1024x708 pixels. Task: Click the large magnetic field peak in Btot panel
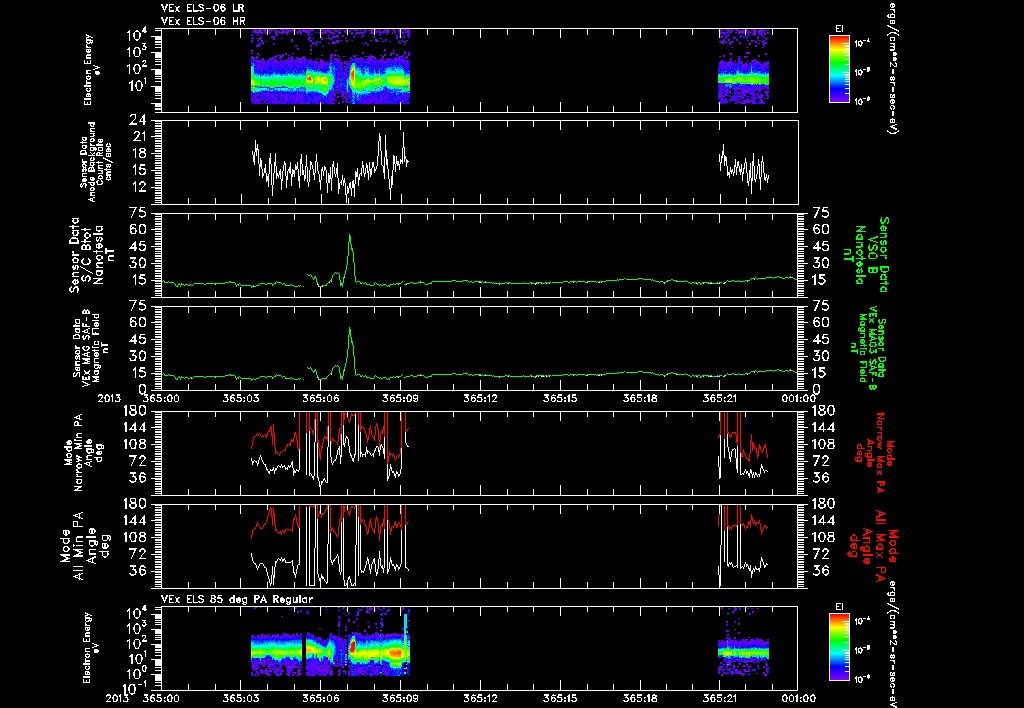pos(350,258)
